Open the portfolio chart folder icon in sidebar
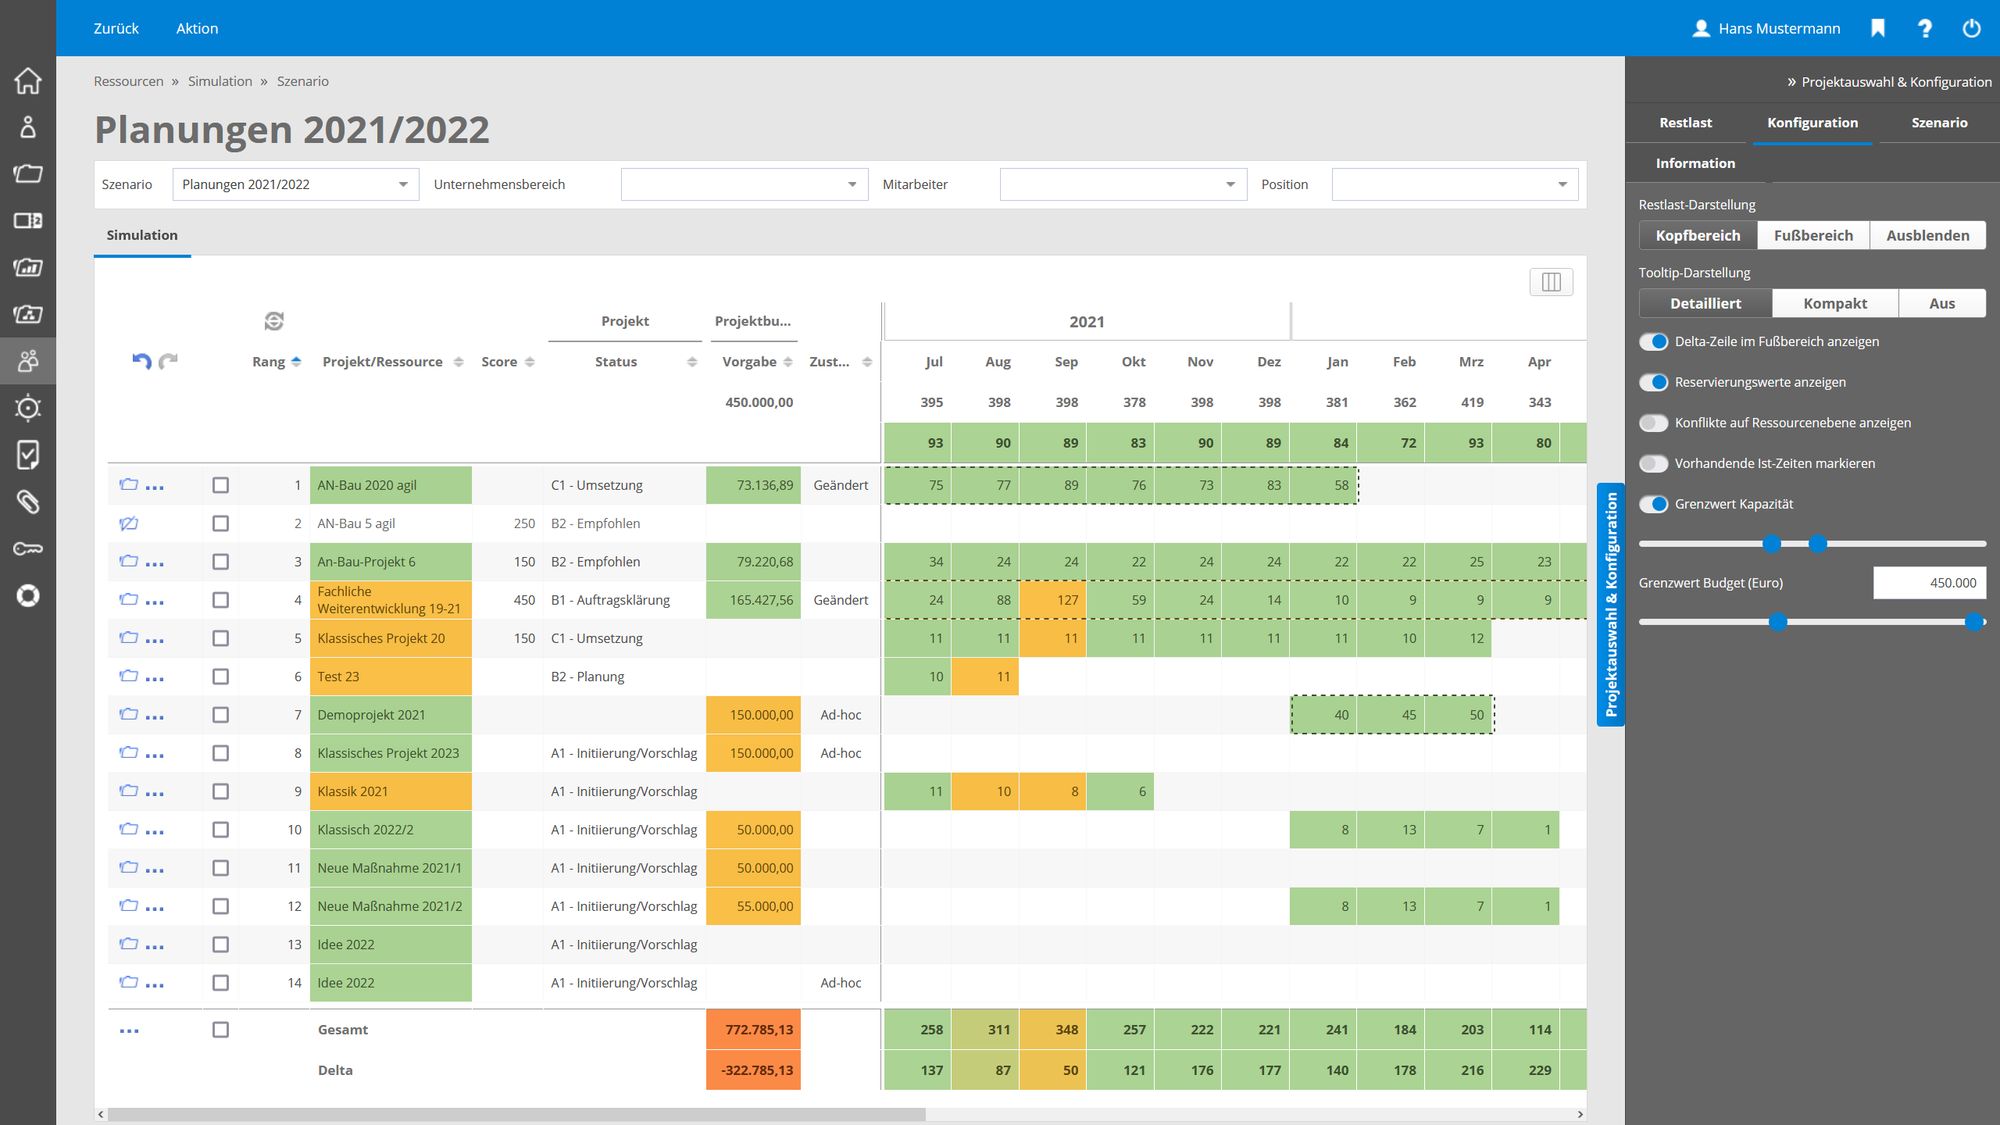The image size is (2000, 1125). click(27, 268)
